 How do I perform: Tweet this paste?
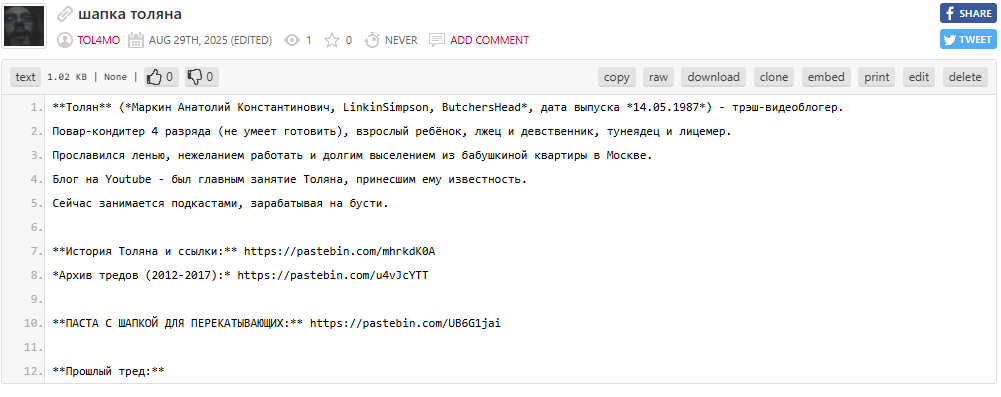[968, 39]
